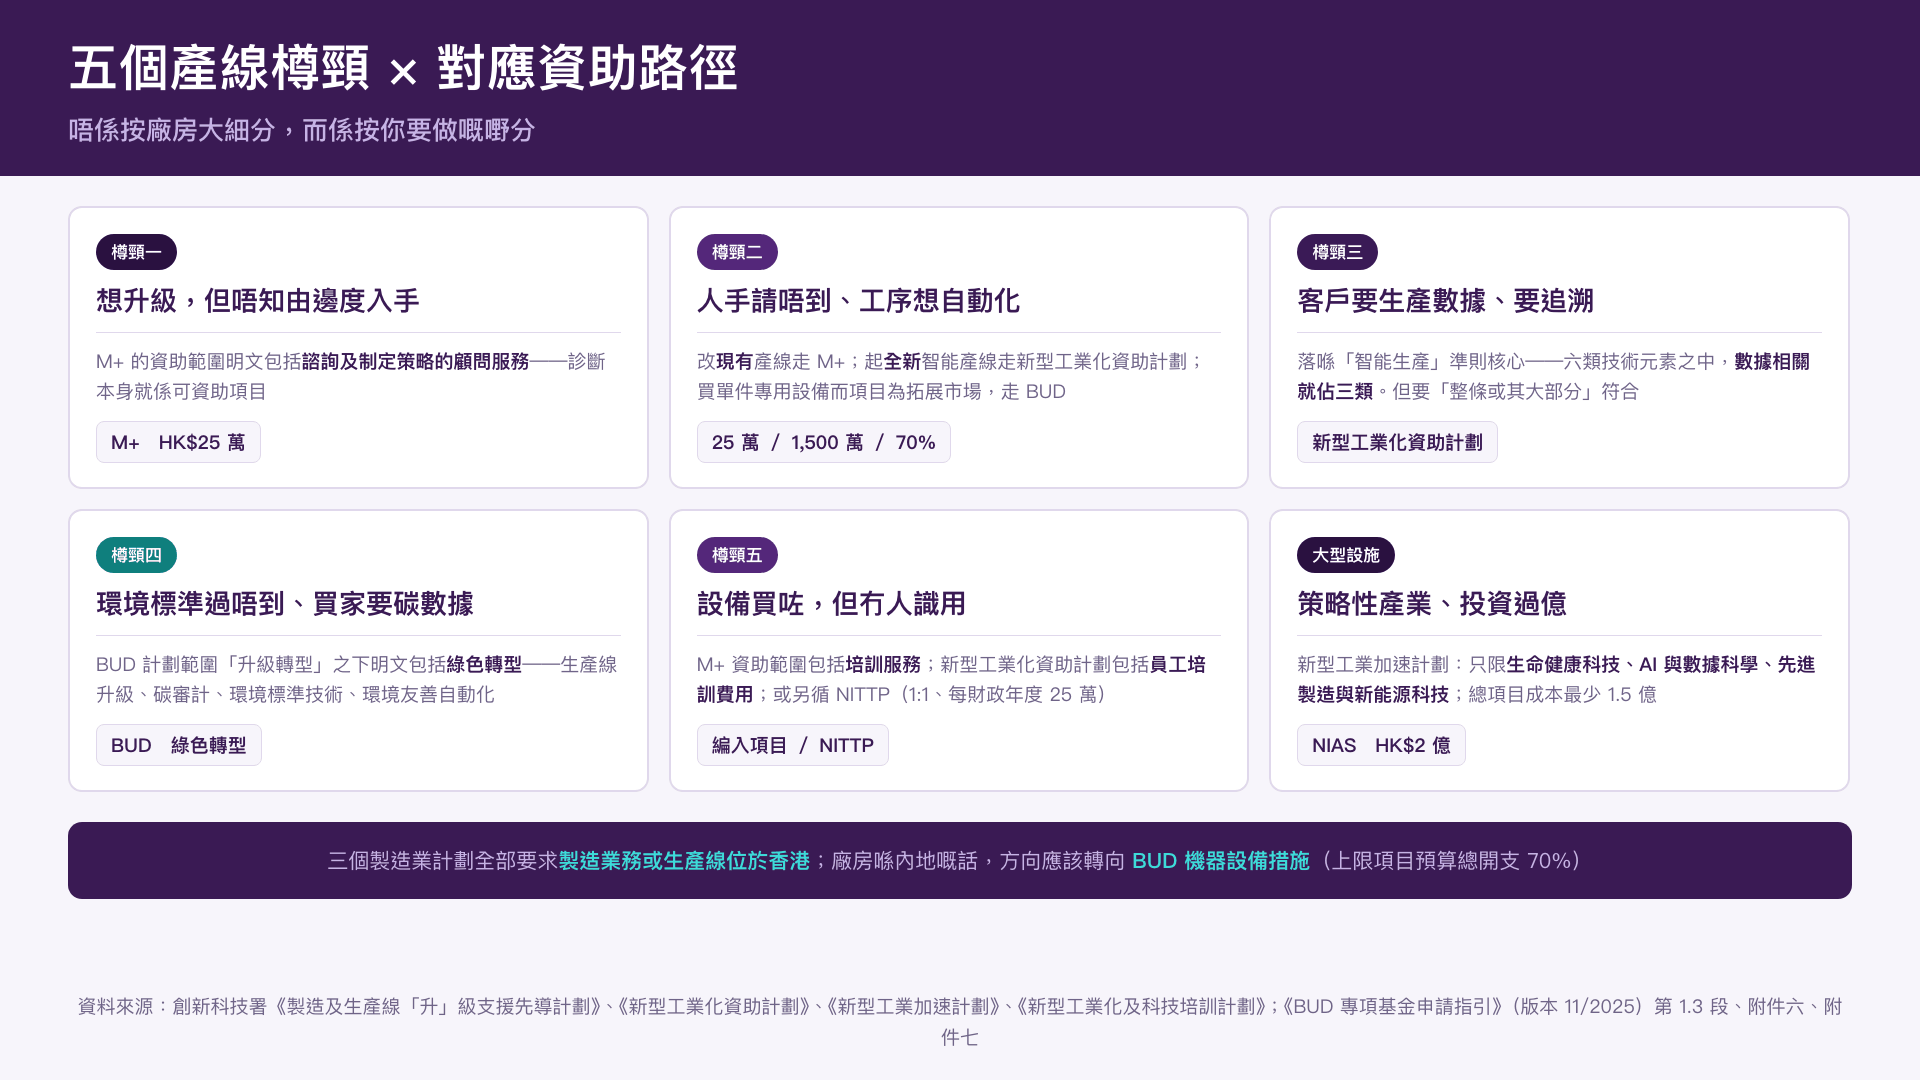Click bold text 培訓服務 in card five
The image size is (1920, 1080).
(x=883, y=664)
